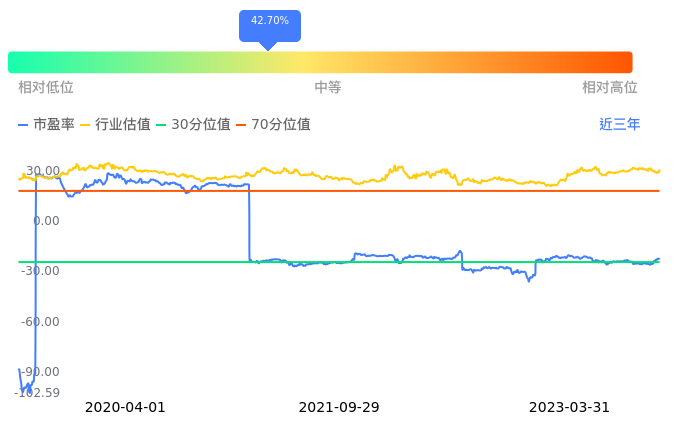Click the 30.00 y-axis label
The height and width of the screenshot is (442, 686).
(43, 171)
